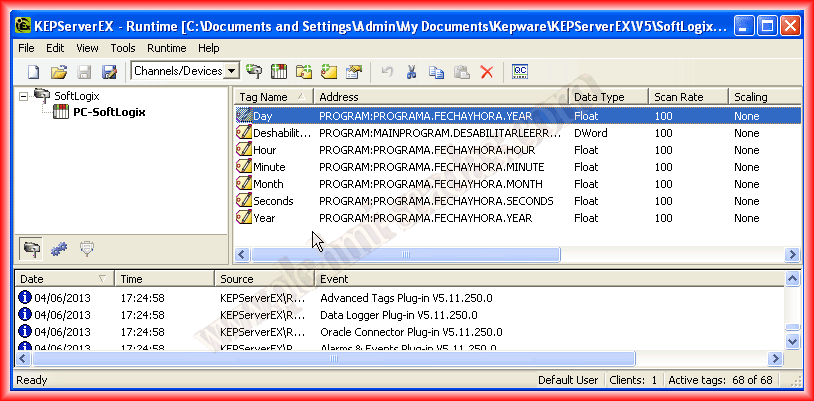Click the Cut scissors icon
814x401 pixels.
tap(411, 71)
